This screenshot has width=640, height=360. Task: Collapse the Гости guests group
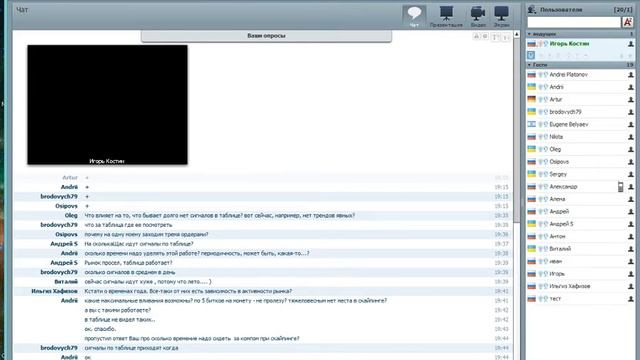click(x=529, y=65)
